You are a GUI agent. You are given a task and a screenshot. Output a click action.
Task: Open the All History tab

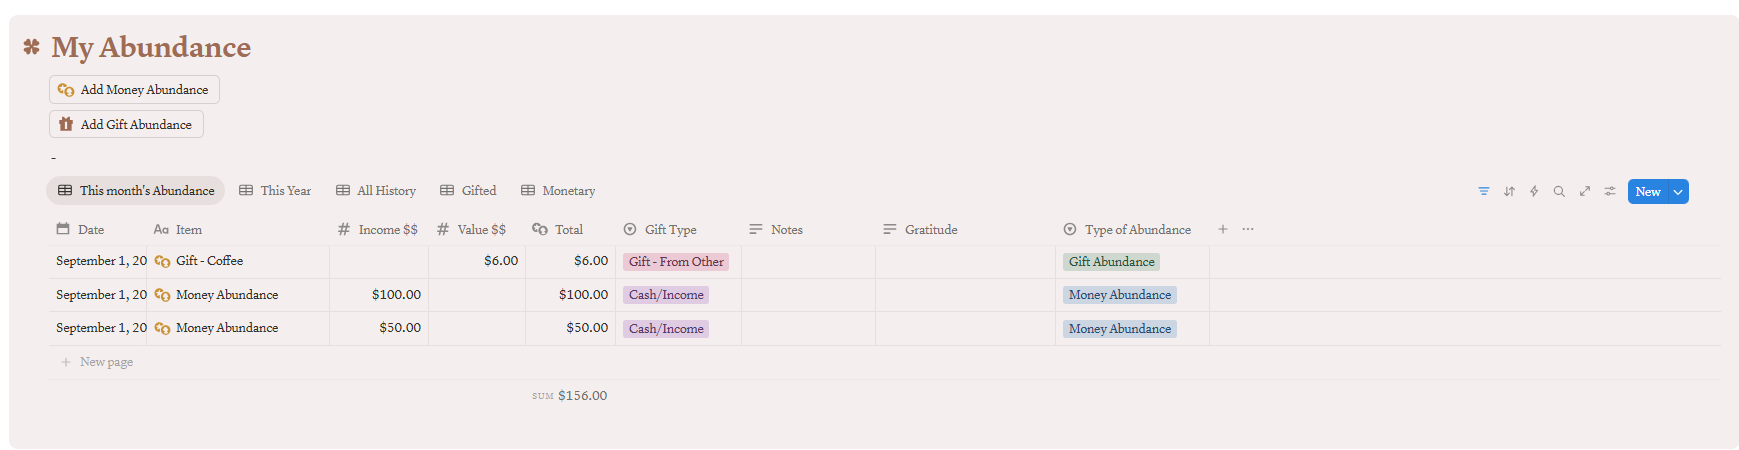click(376, 191)
